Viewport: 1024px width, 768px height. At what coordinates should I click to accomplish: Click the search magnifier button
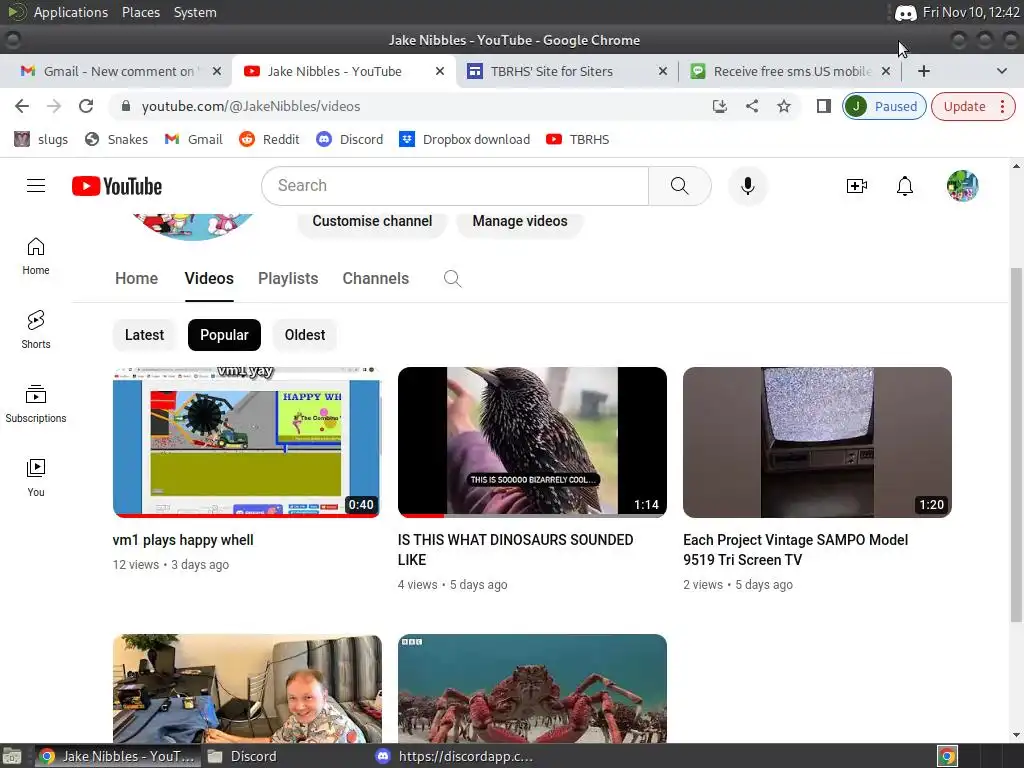pyautogui.click(x=680, y=186)
